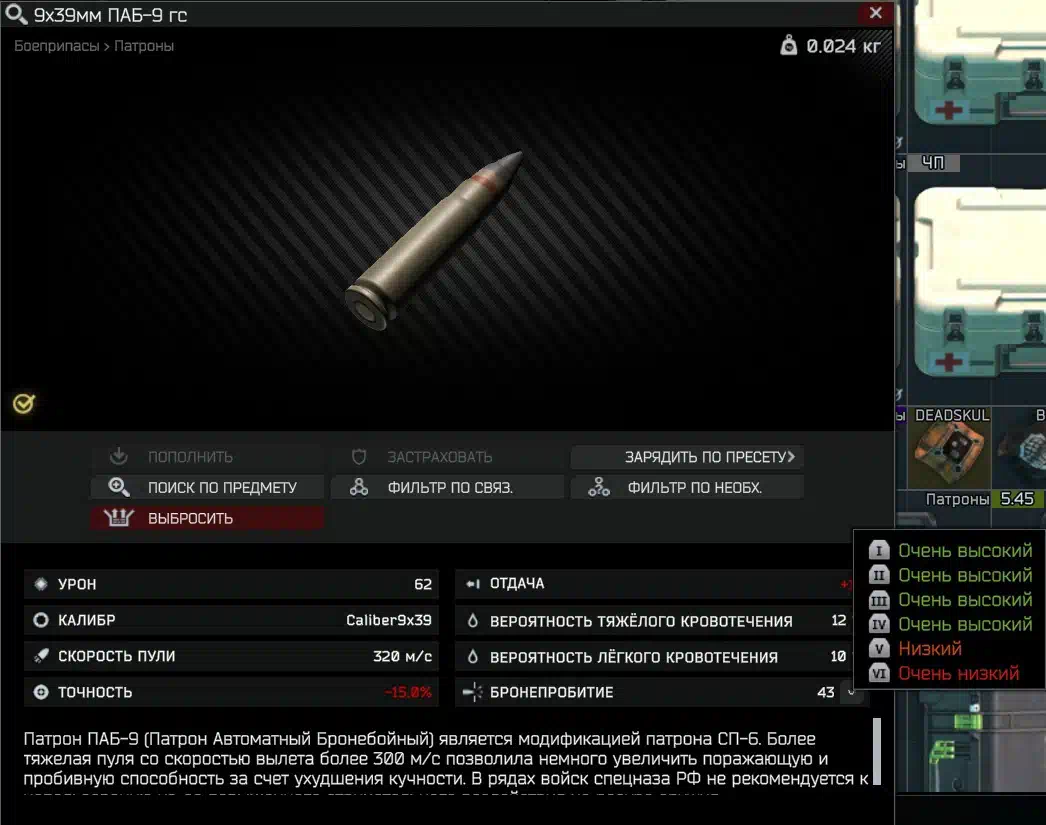This screenshot has height=825, width=1046.
Task: Click the Очень низкий rating text
Action: pos(959,673)
